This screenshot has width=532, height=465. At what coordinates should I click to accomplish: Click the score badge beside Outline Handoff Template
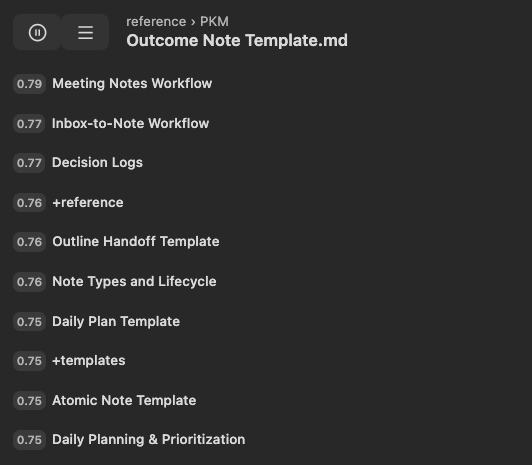pyautogui.click(x=30, y=242)
